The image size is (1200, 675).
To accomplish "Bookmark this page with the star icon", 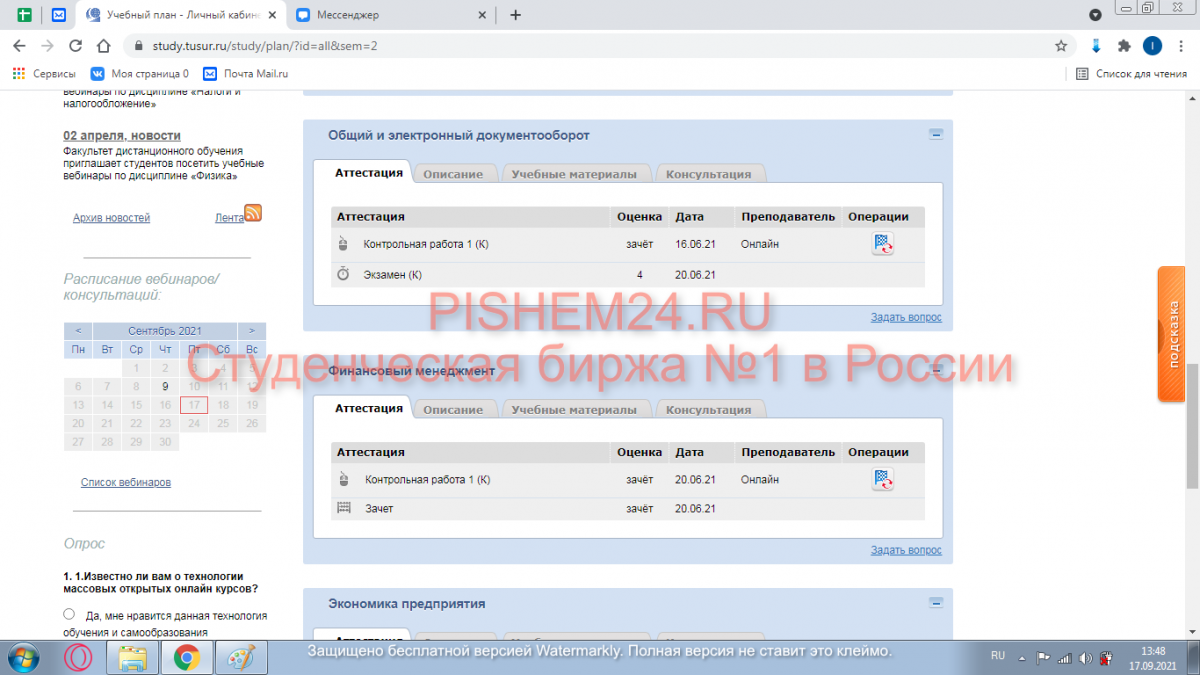I will click(x=1061, y=46).
